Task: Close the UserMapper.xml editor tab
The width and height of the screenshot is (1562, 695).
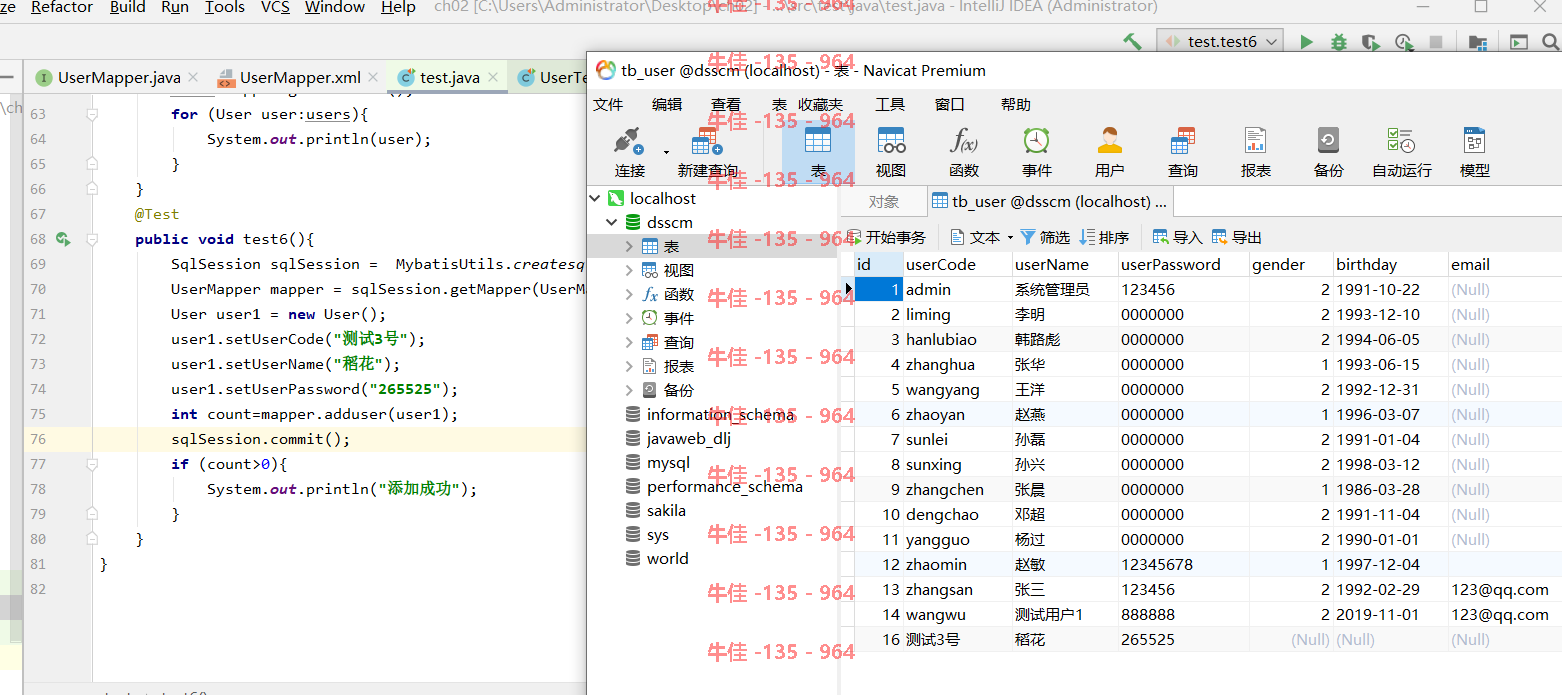Action: (x=374, y=77)
